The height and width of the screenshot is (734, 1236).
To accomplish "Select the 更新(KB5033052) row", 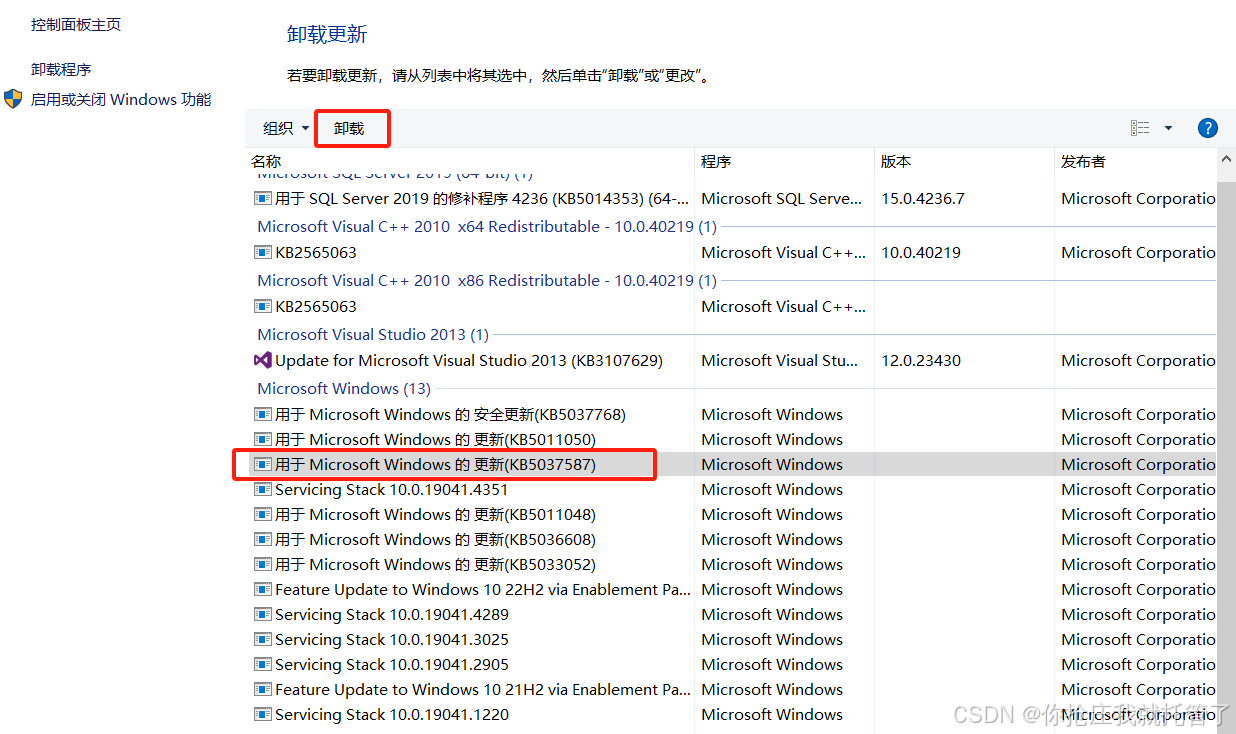I will pos(732,564).
